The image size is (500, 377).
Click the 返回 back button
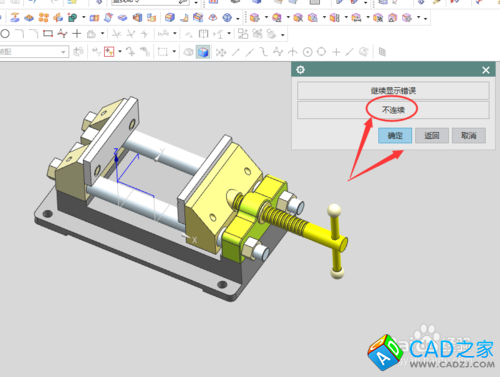pyautogui.click(x=432, y=136)
